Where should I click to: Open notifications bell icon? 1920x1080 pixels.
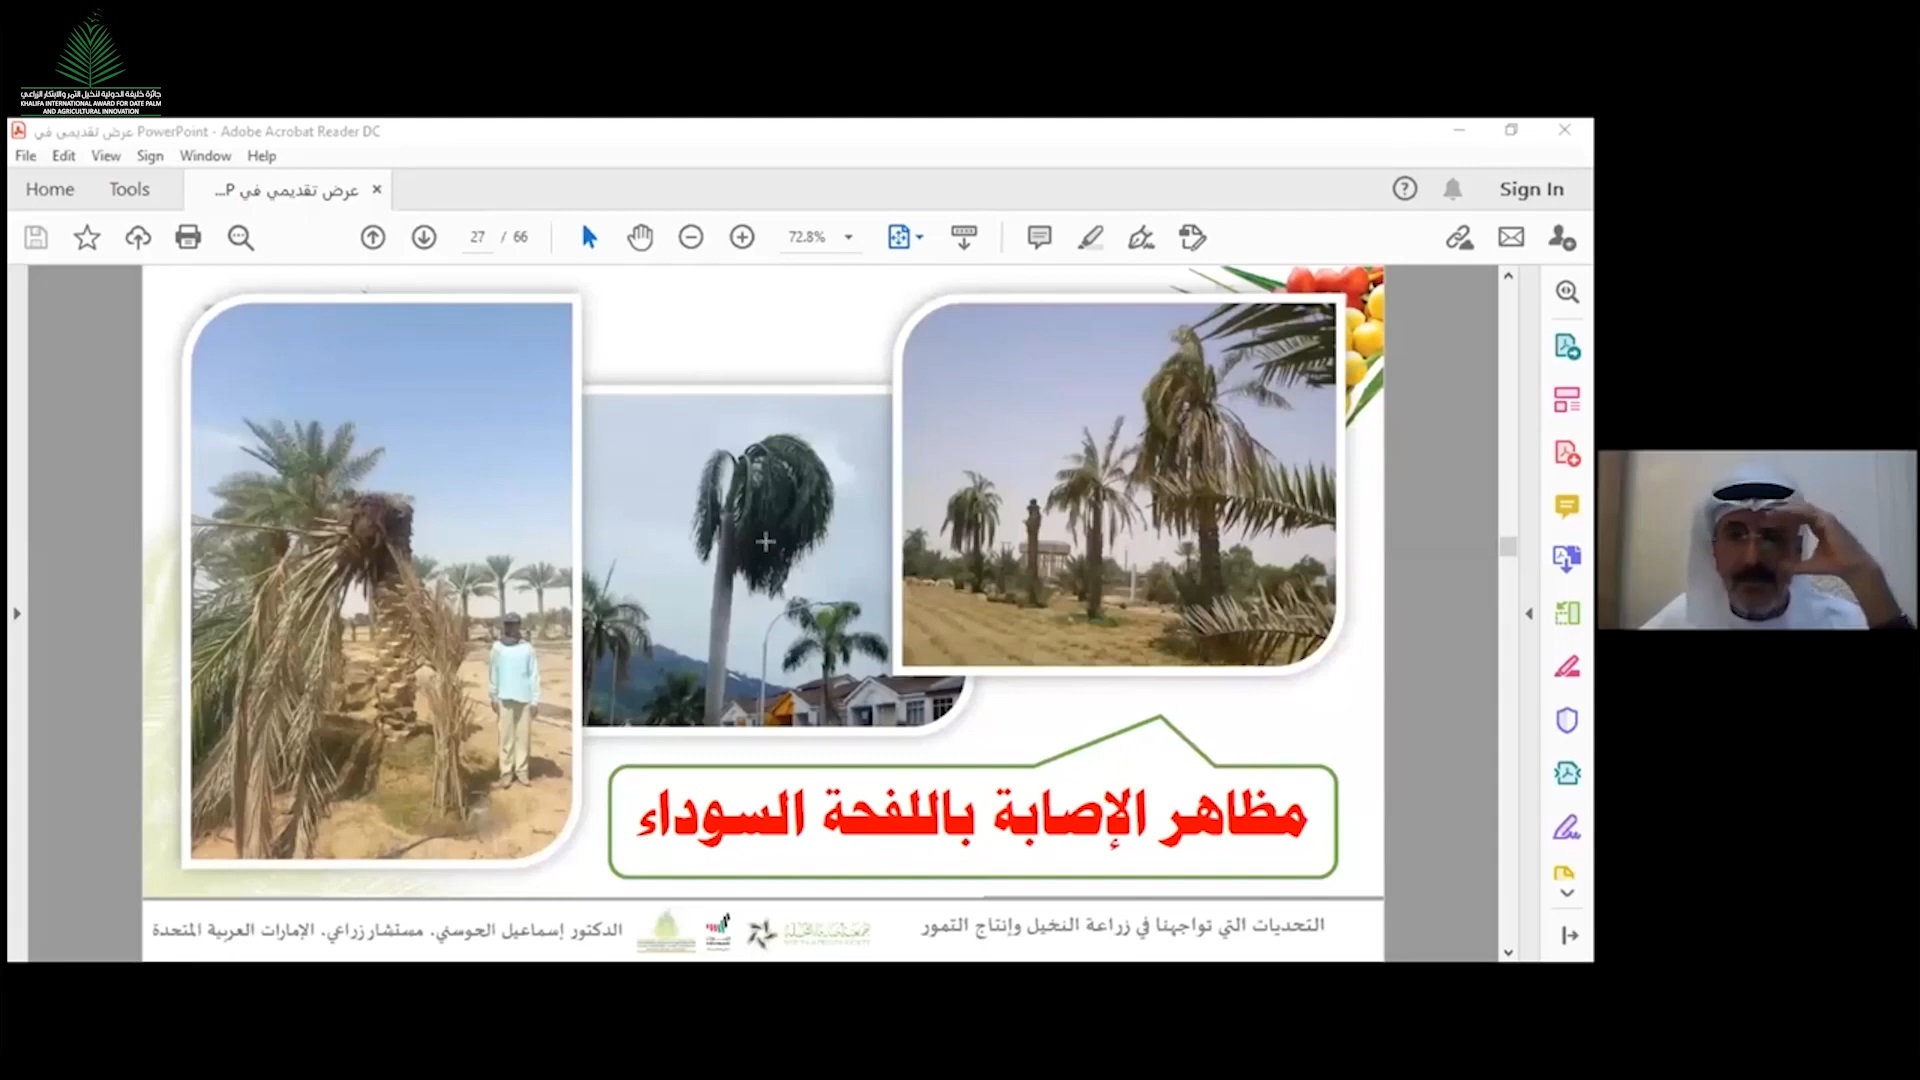coord(1453,189)
